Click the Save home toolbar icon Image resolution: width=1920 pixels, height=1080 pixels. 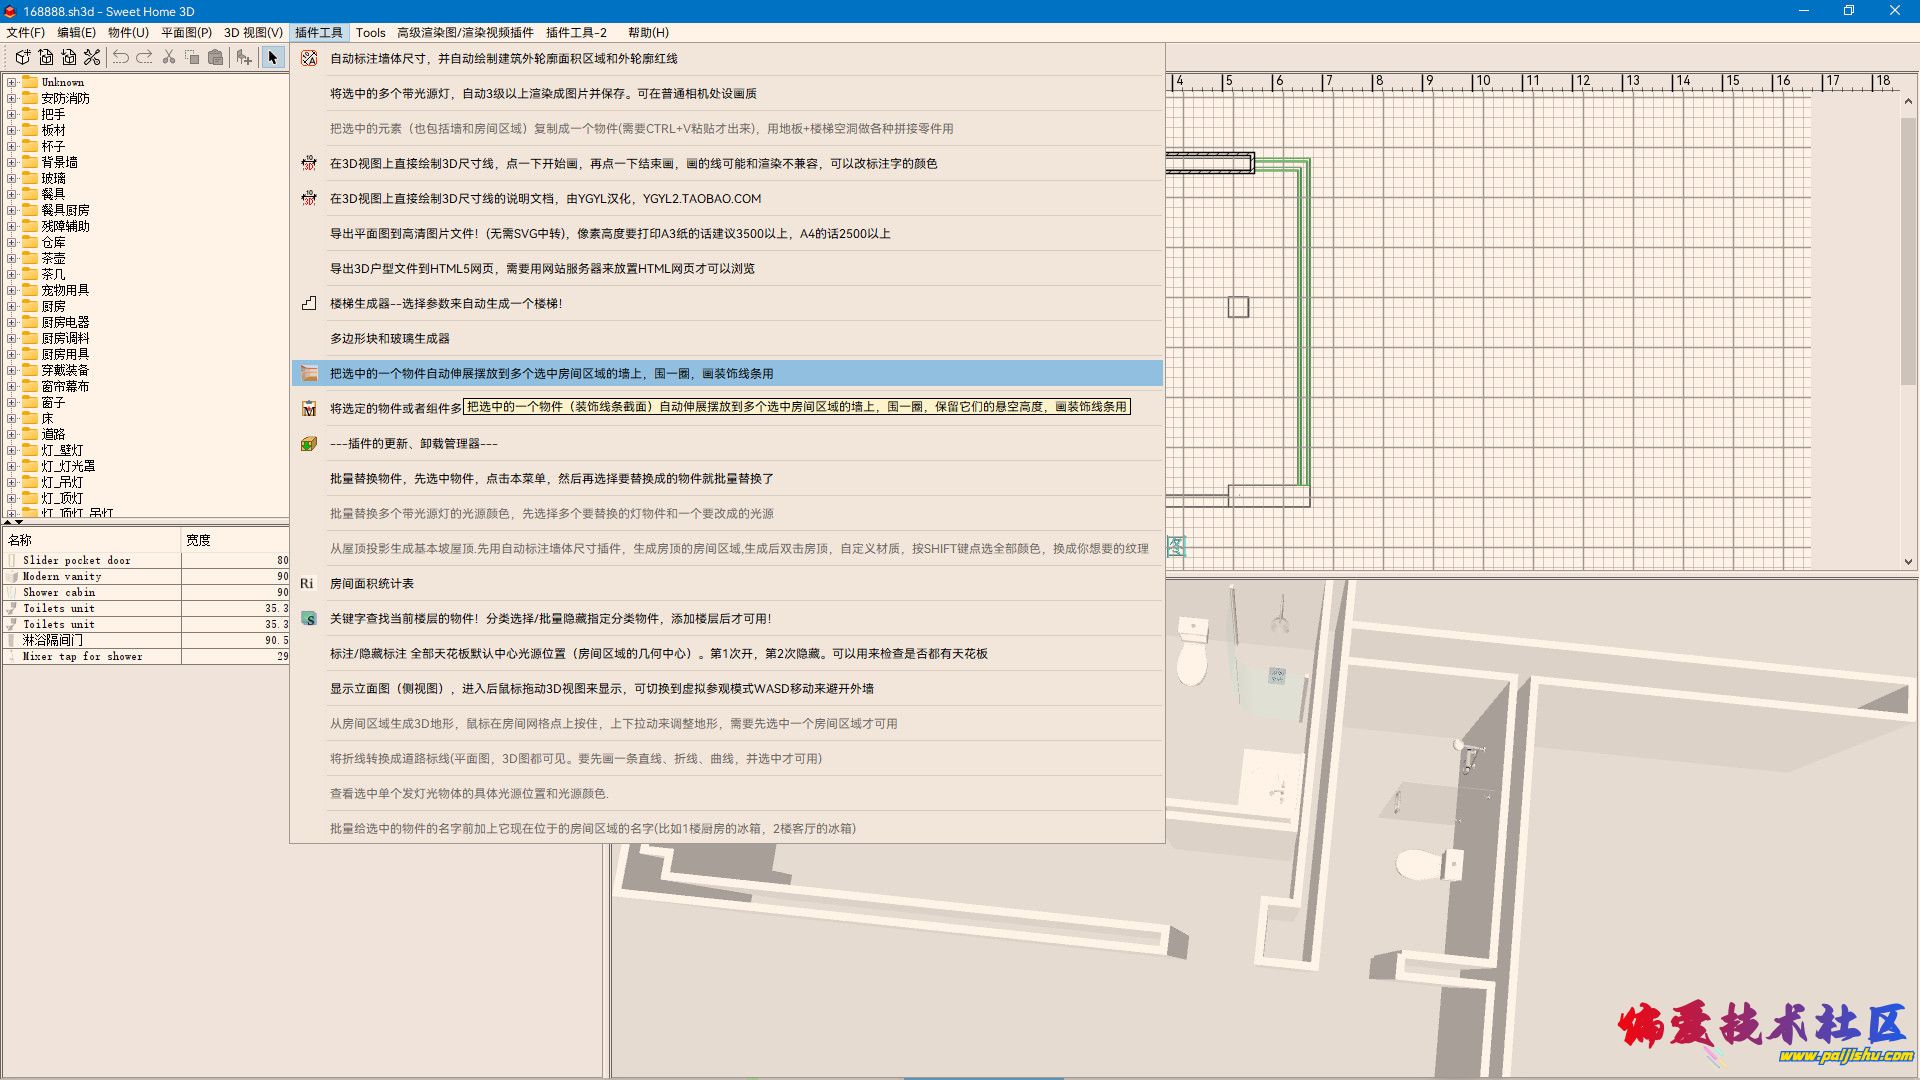coord(69,57)
